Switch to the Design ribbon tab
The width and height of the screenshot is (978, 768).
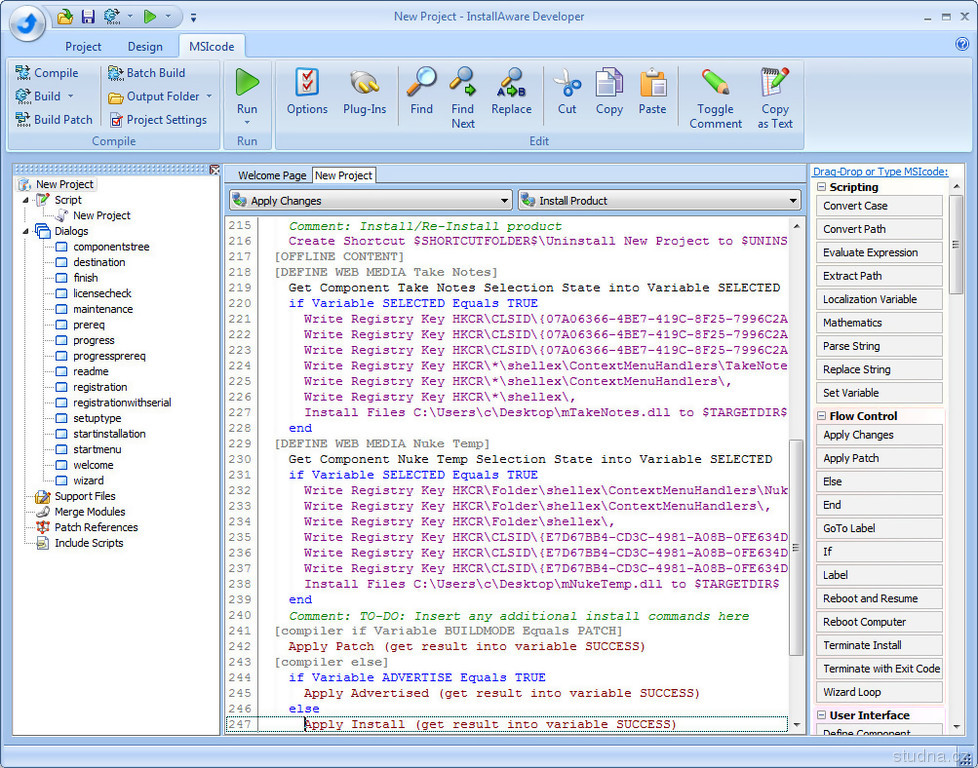[145, 46]
